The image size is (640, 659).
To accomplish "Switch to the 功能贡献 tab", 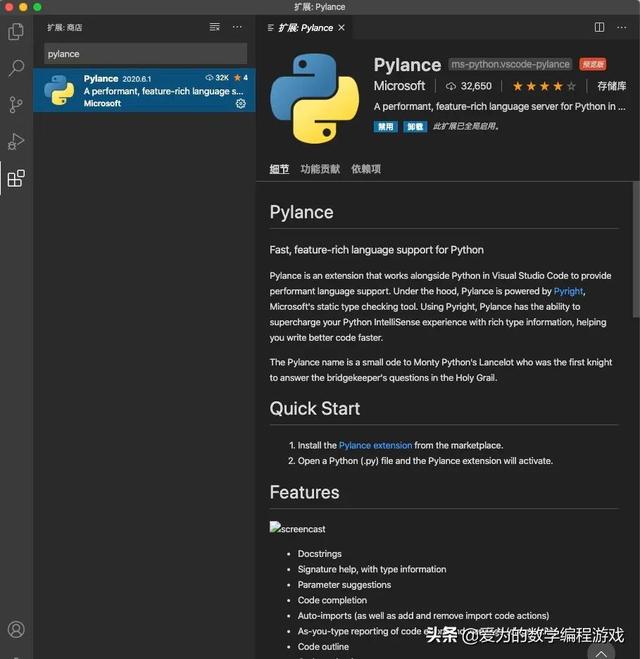I will 320,169.
